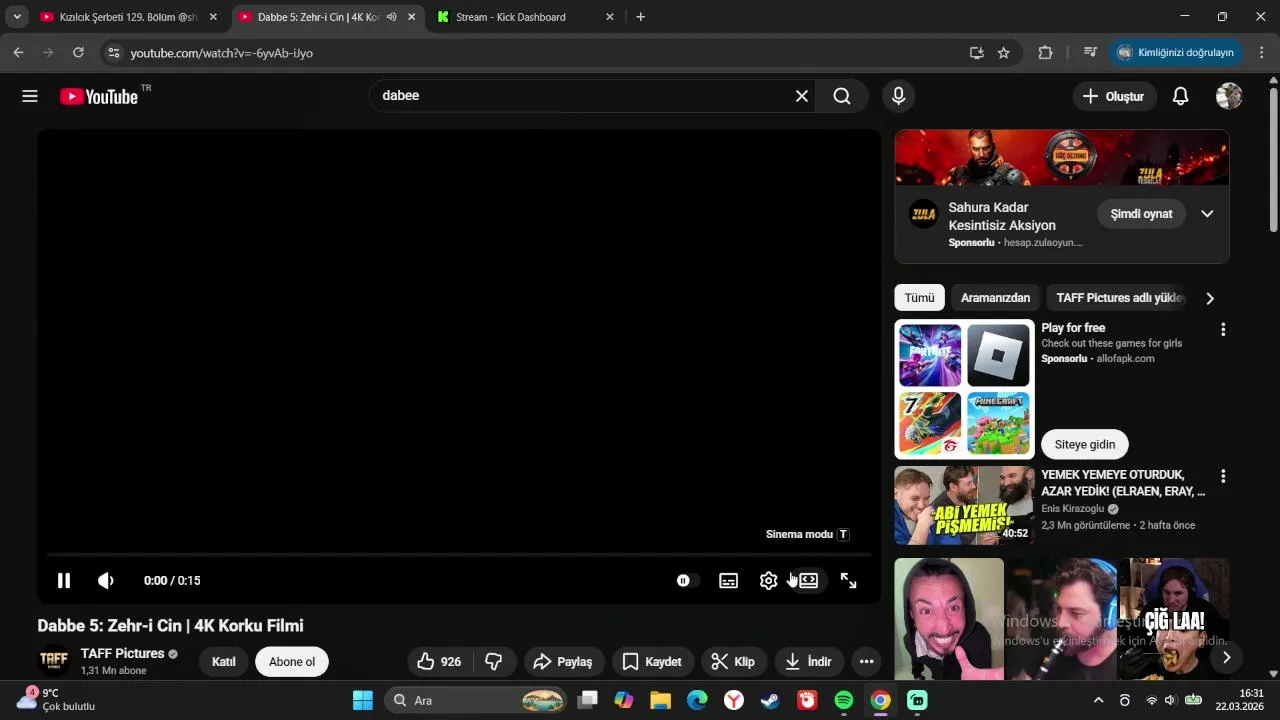Open more actions under the video
The image size is (1280, 720).
866,661
